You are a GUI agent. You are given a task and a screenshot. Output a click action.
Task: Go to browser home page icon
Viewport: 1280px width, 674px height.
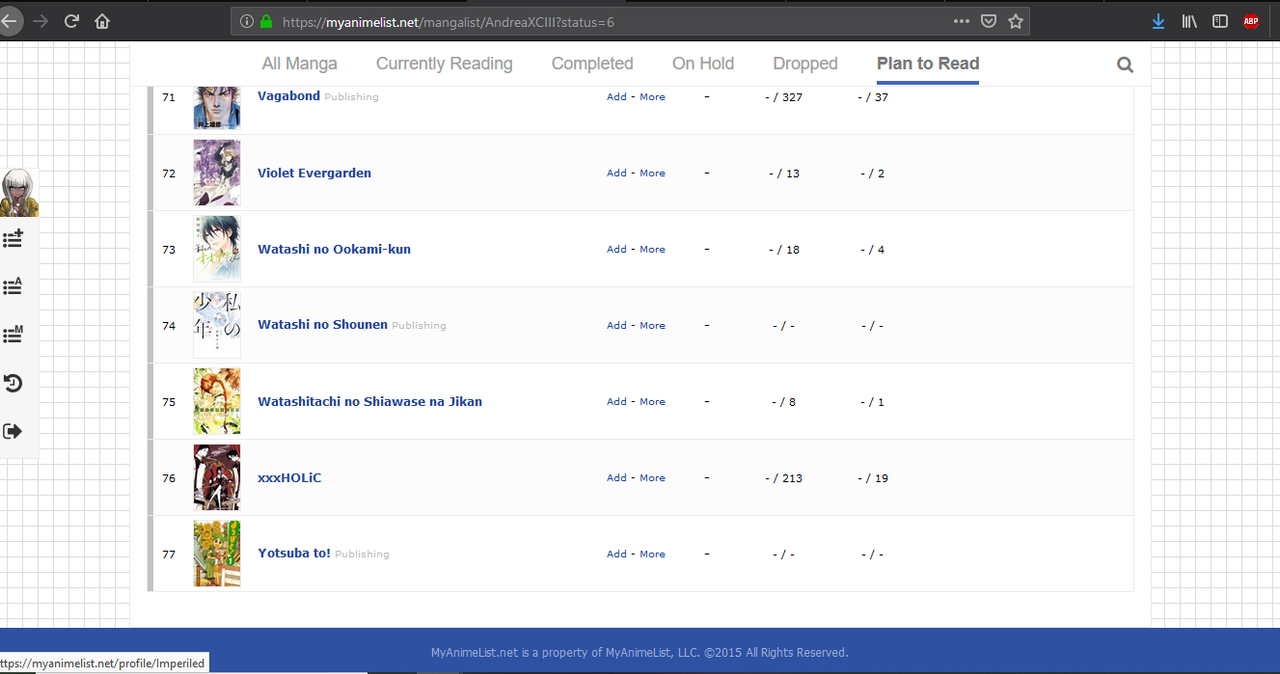pyautogui.click(x=102, y=21)
